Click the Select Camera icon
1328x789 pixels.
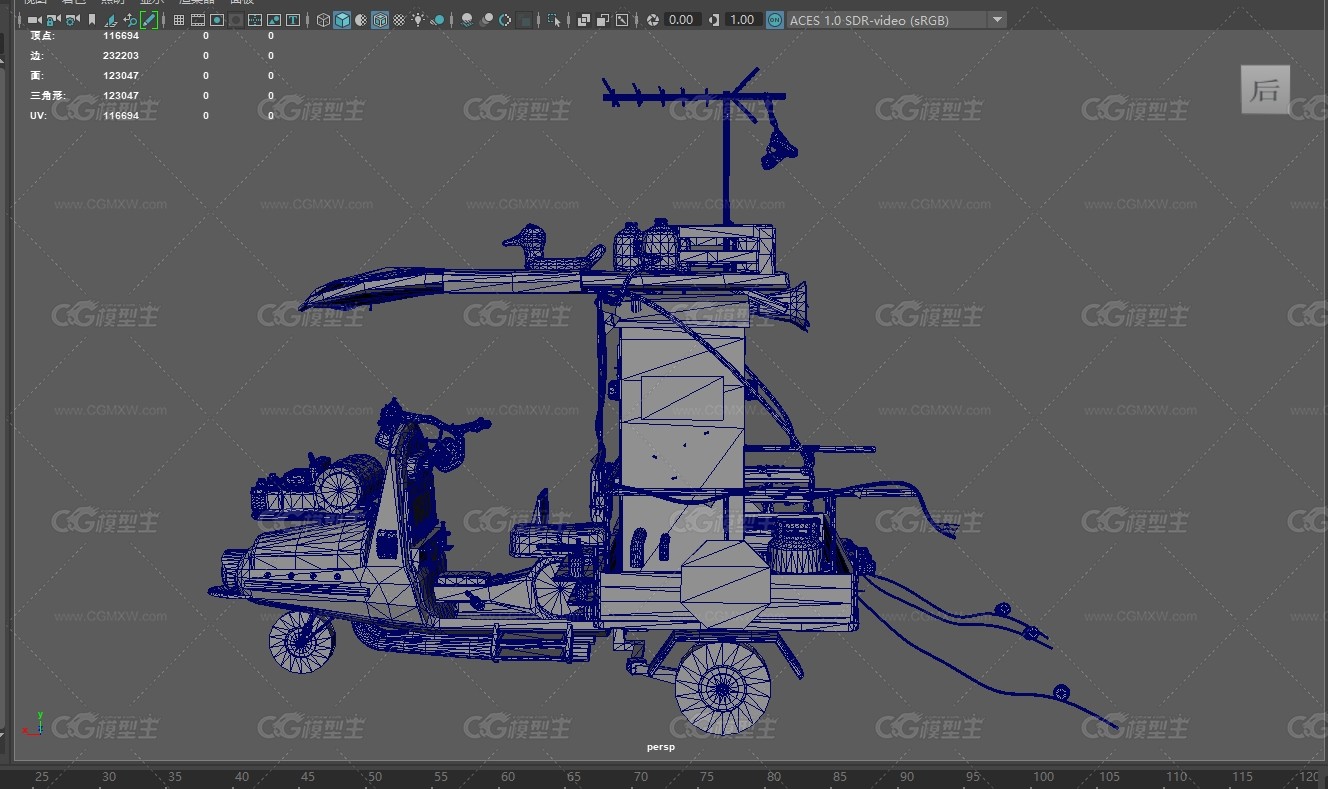(x=34, y=20)
